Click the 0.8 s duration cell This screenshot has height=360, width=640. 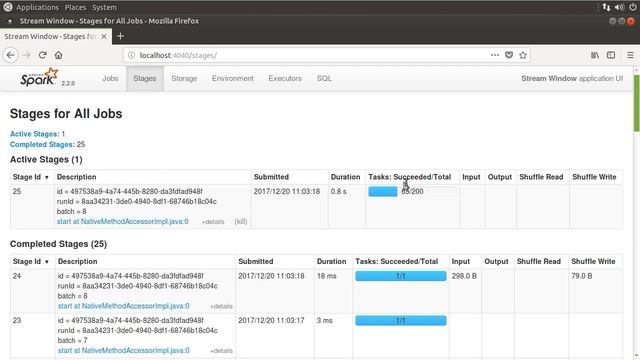point(338,191)
